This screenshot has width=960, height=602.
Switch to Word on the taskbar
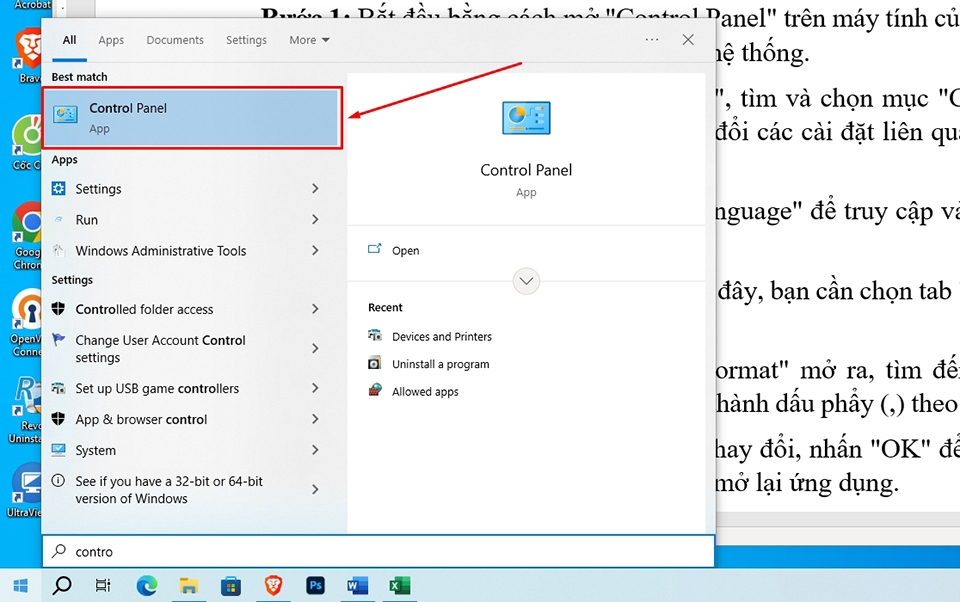357,586
